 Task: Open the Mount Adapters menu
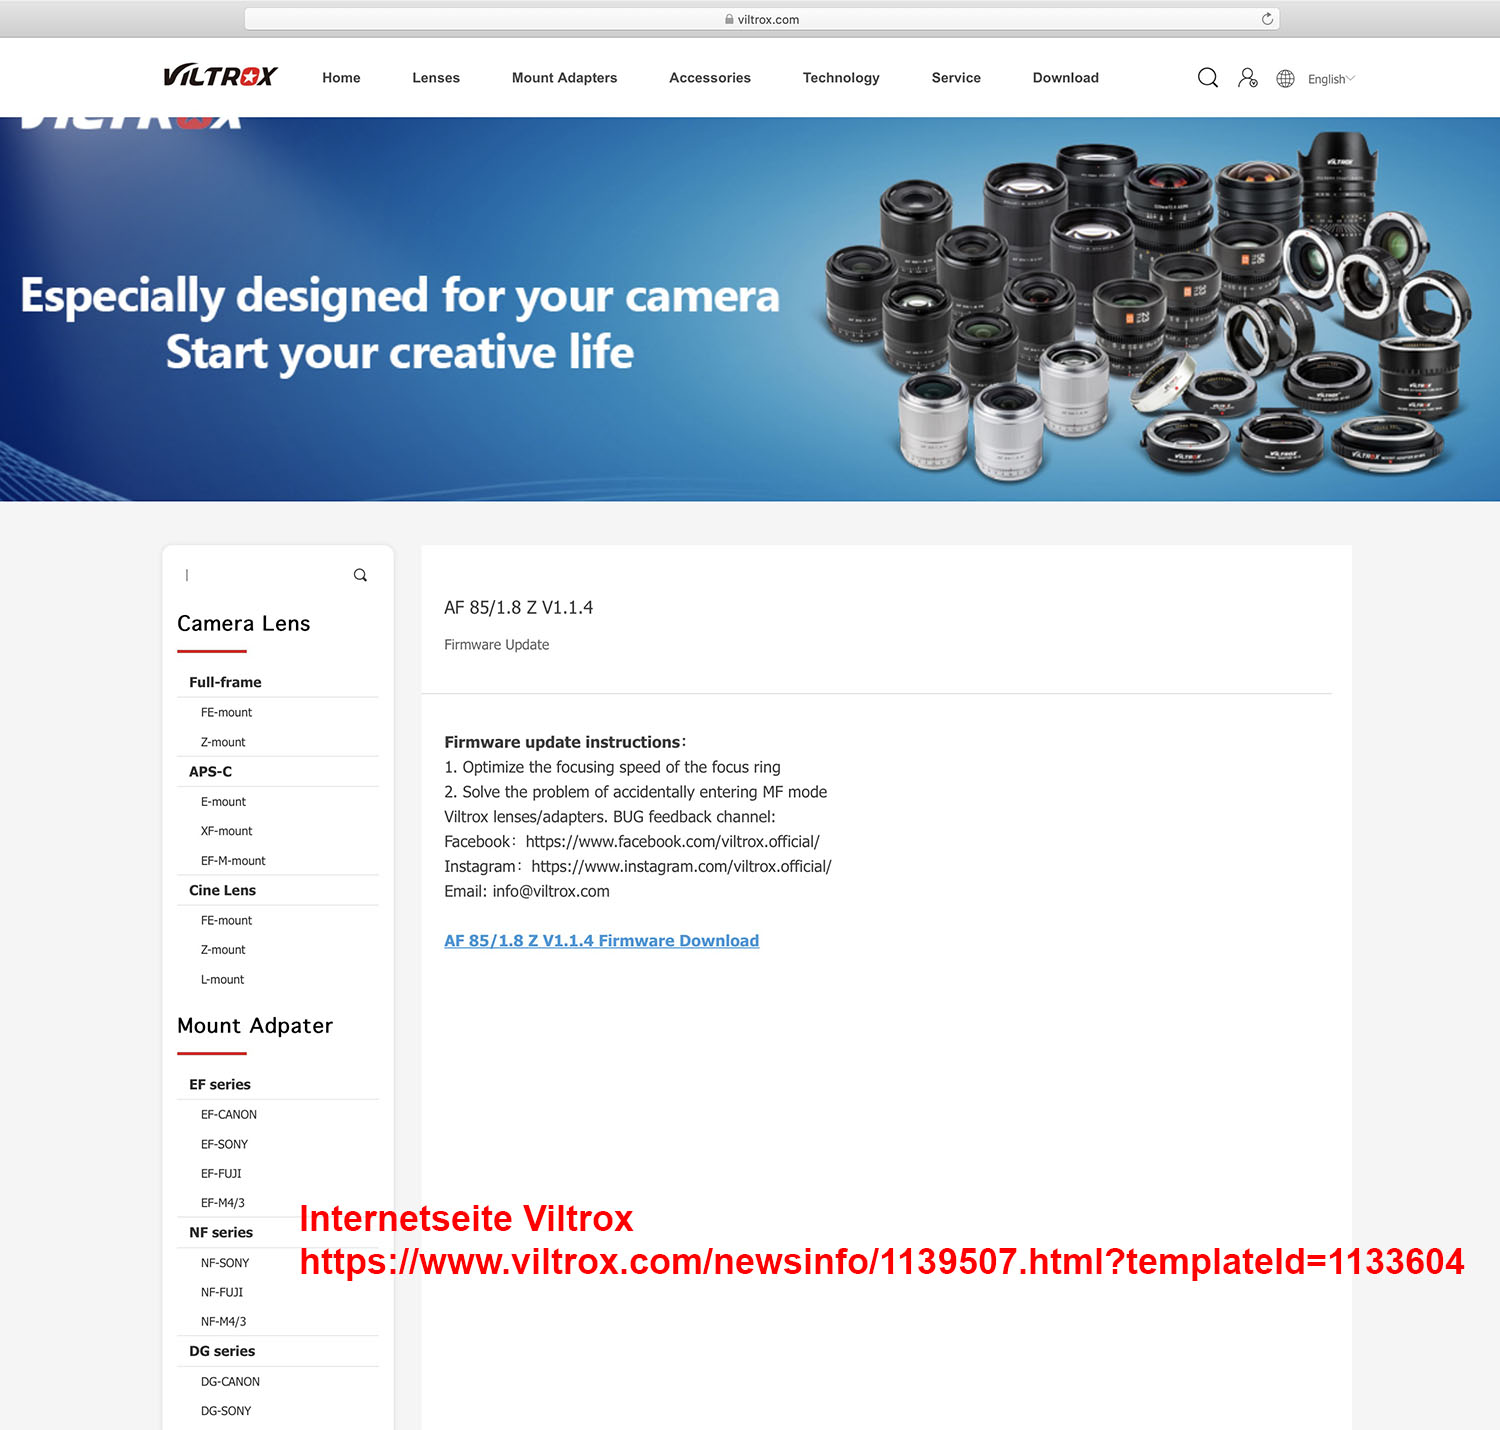[564, 78]
